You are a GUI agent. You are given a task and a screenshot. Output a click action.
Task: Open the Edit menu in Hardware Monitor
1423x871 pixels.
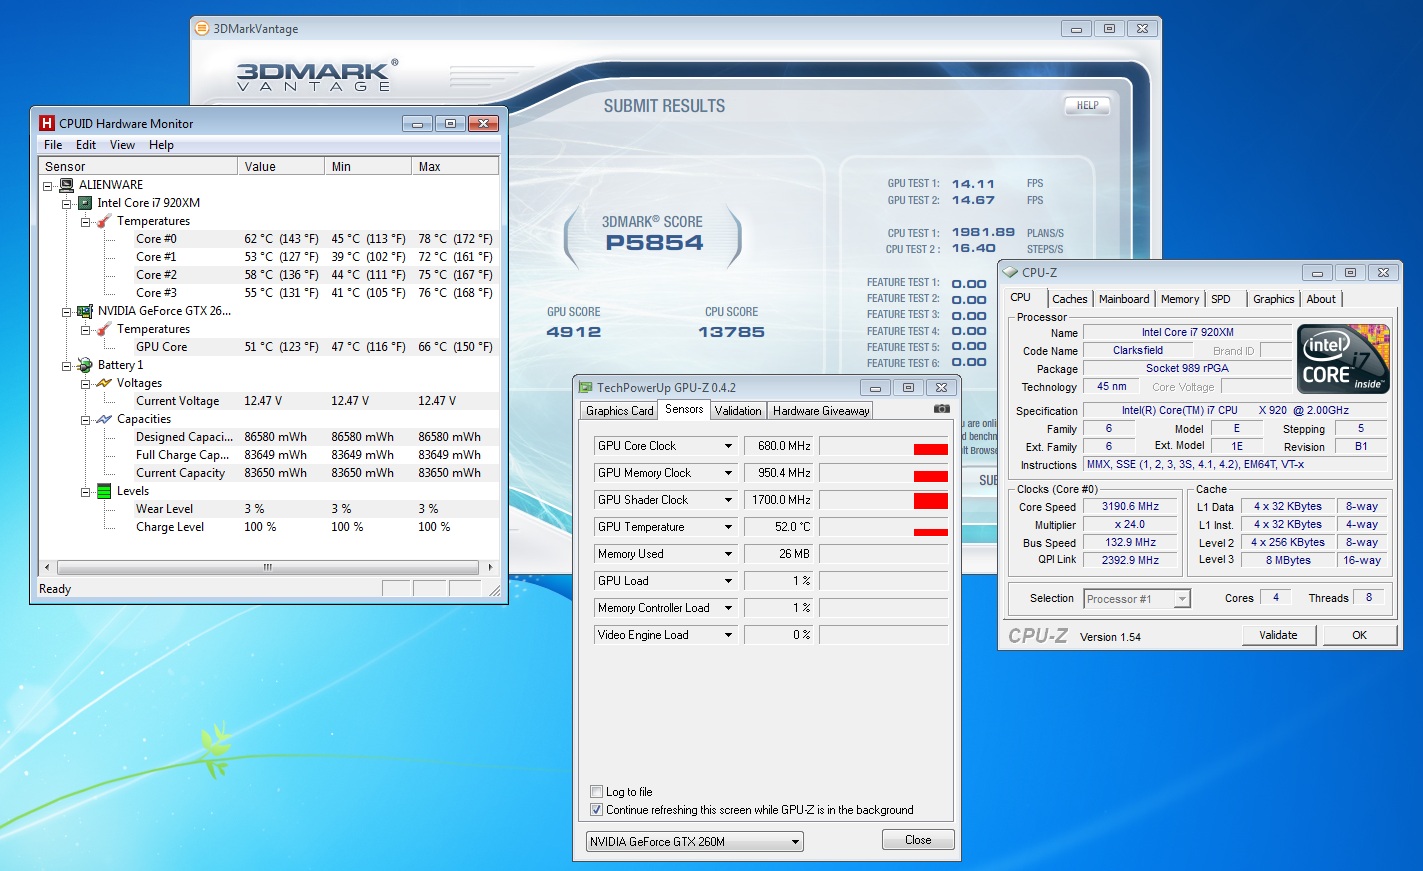[x=86, y=145]
